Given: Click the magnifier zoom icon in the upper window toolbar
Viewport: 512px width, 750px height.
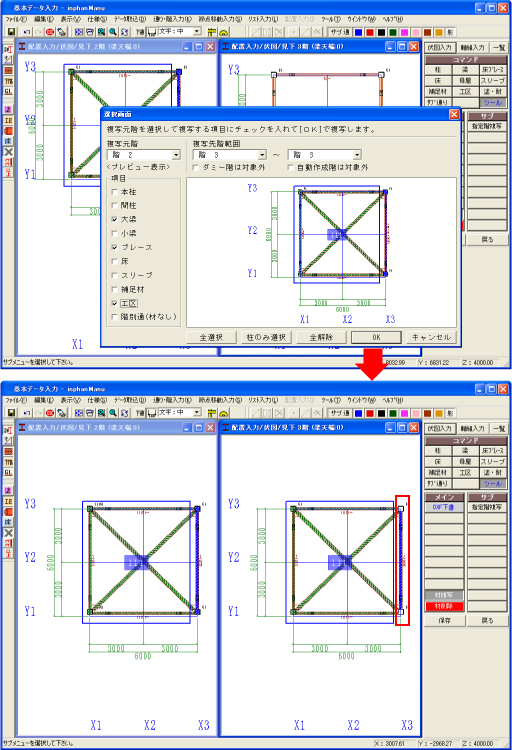Looking at the screenshot, I should pos(113,32).
